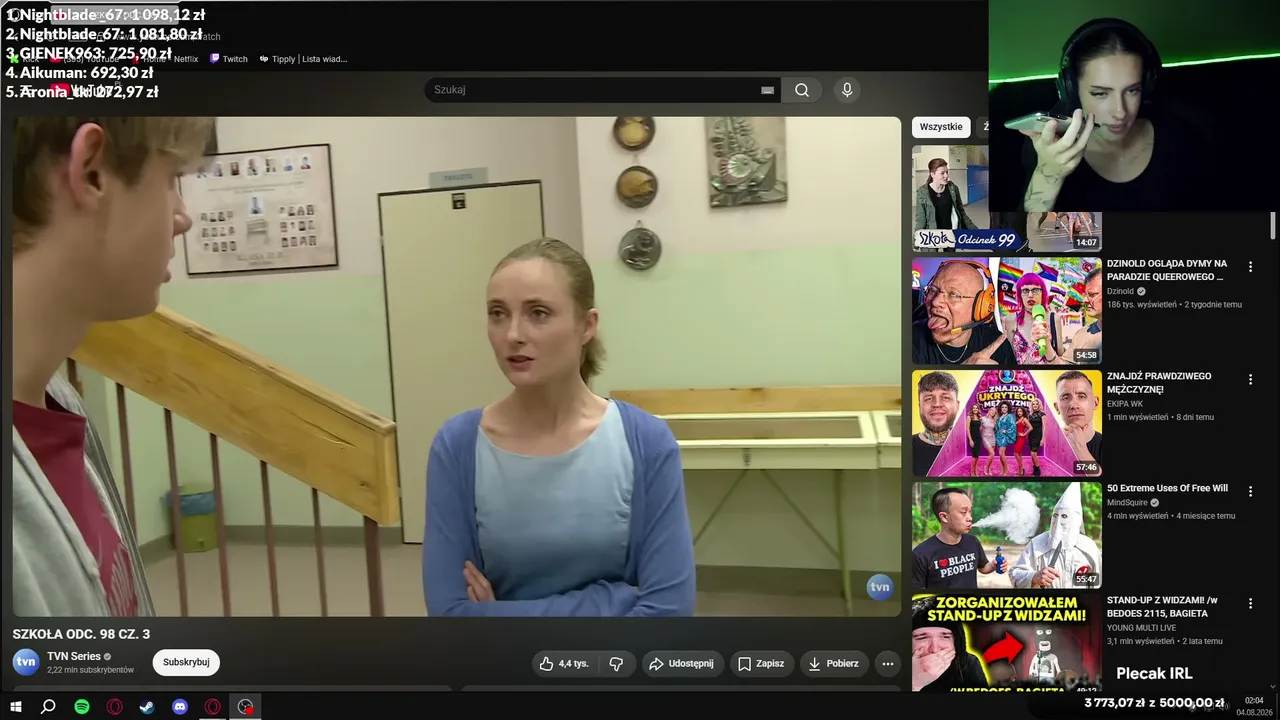Screen dimensions: 1280x720
Task: Open the Opera icon next to Discord
Action: pyautogui.click(x=213, y=706)
